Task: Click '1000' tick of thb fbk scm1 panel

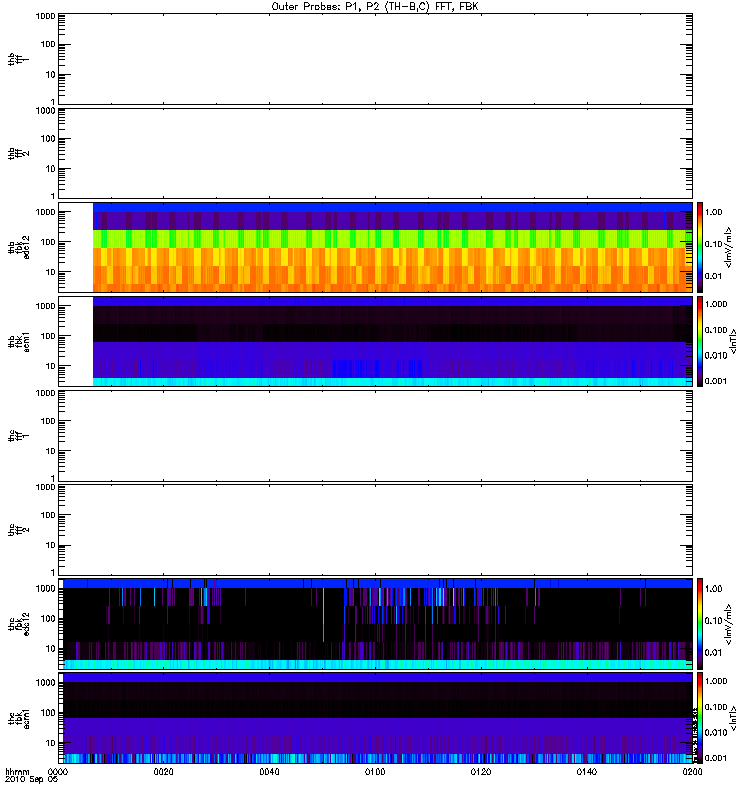Action: tap(45, 306)
